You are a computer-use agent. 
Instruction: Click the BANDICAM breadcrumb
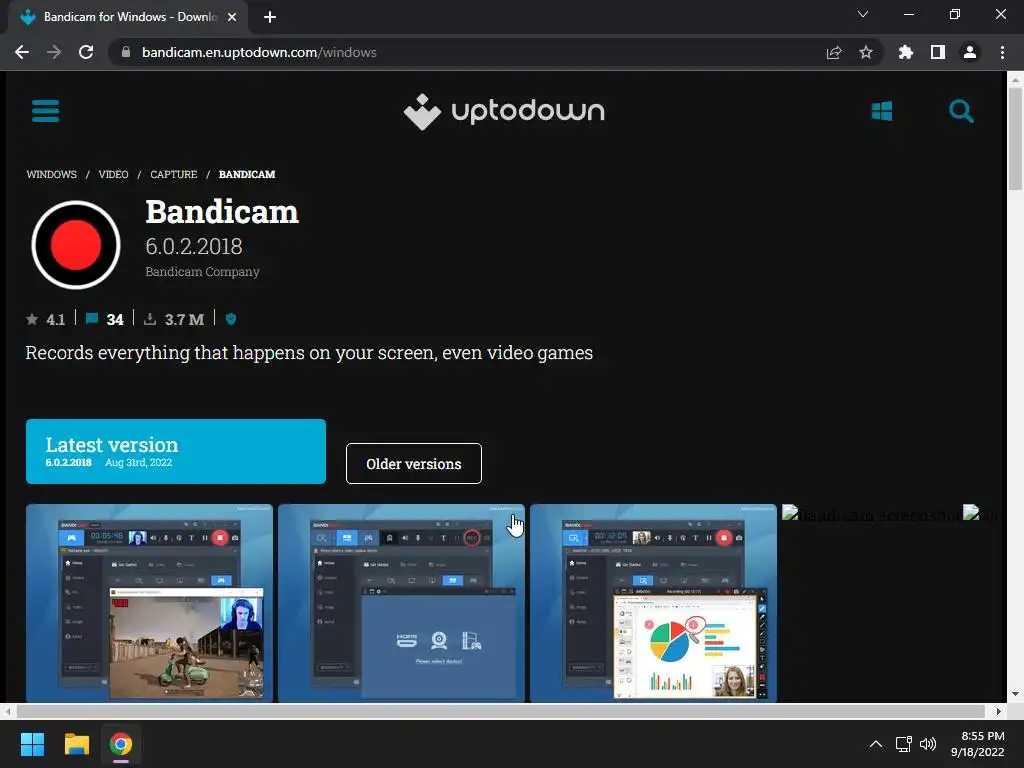click(247, 174)
